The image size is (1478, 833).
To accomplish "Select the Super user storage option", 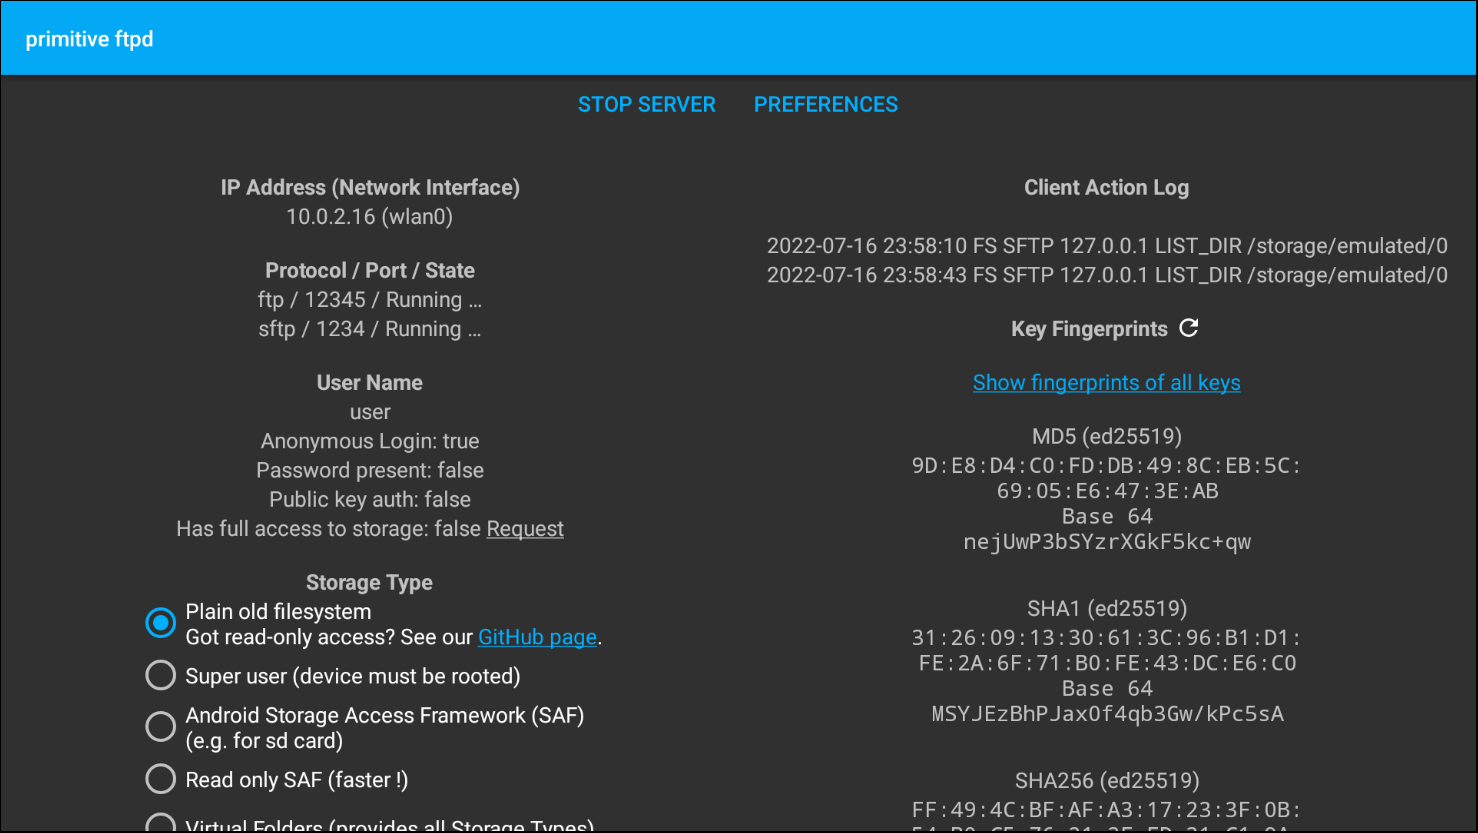I will (160, 676).
